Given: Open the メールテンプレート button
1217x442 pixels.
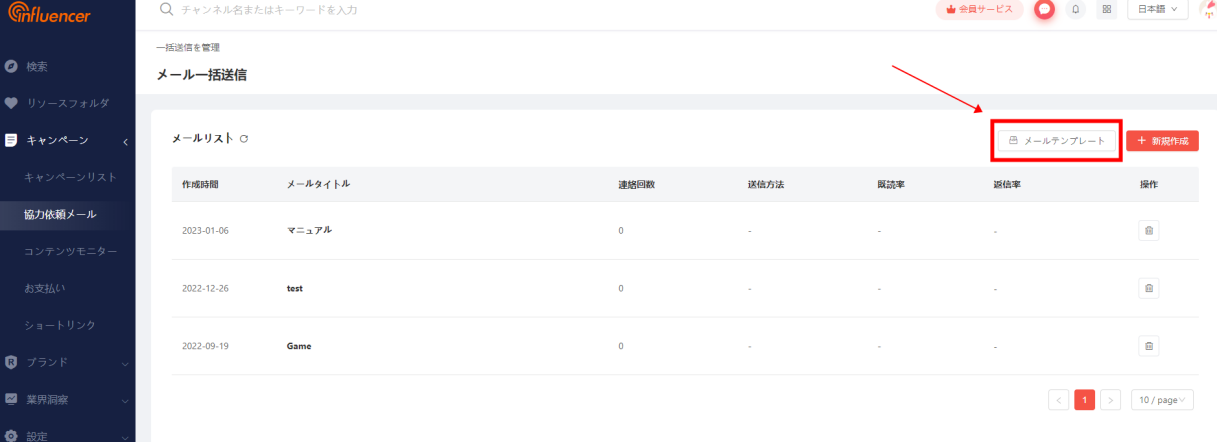Looking at the screenshot, I should click(1057, 141).
